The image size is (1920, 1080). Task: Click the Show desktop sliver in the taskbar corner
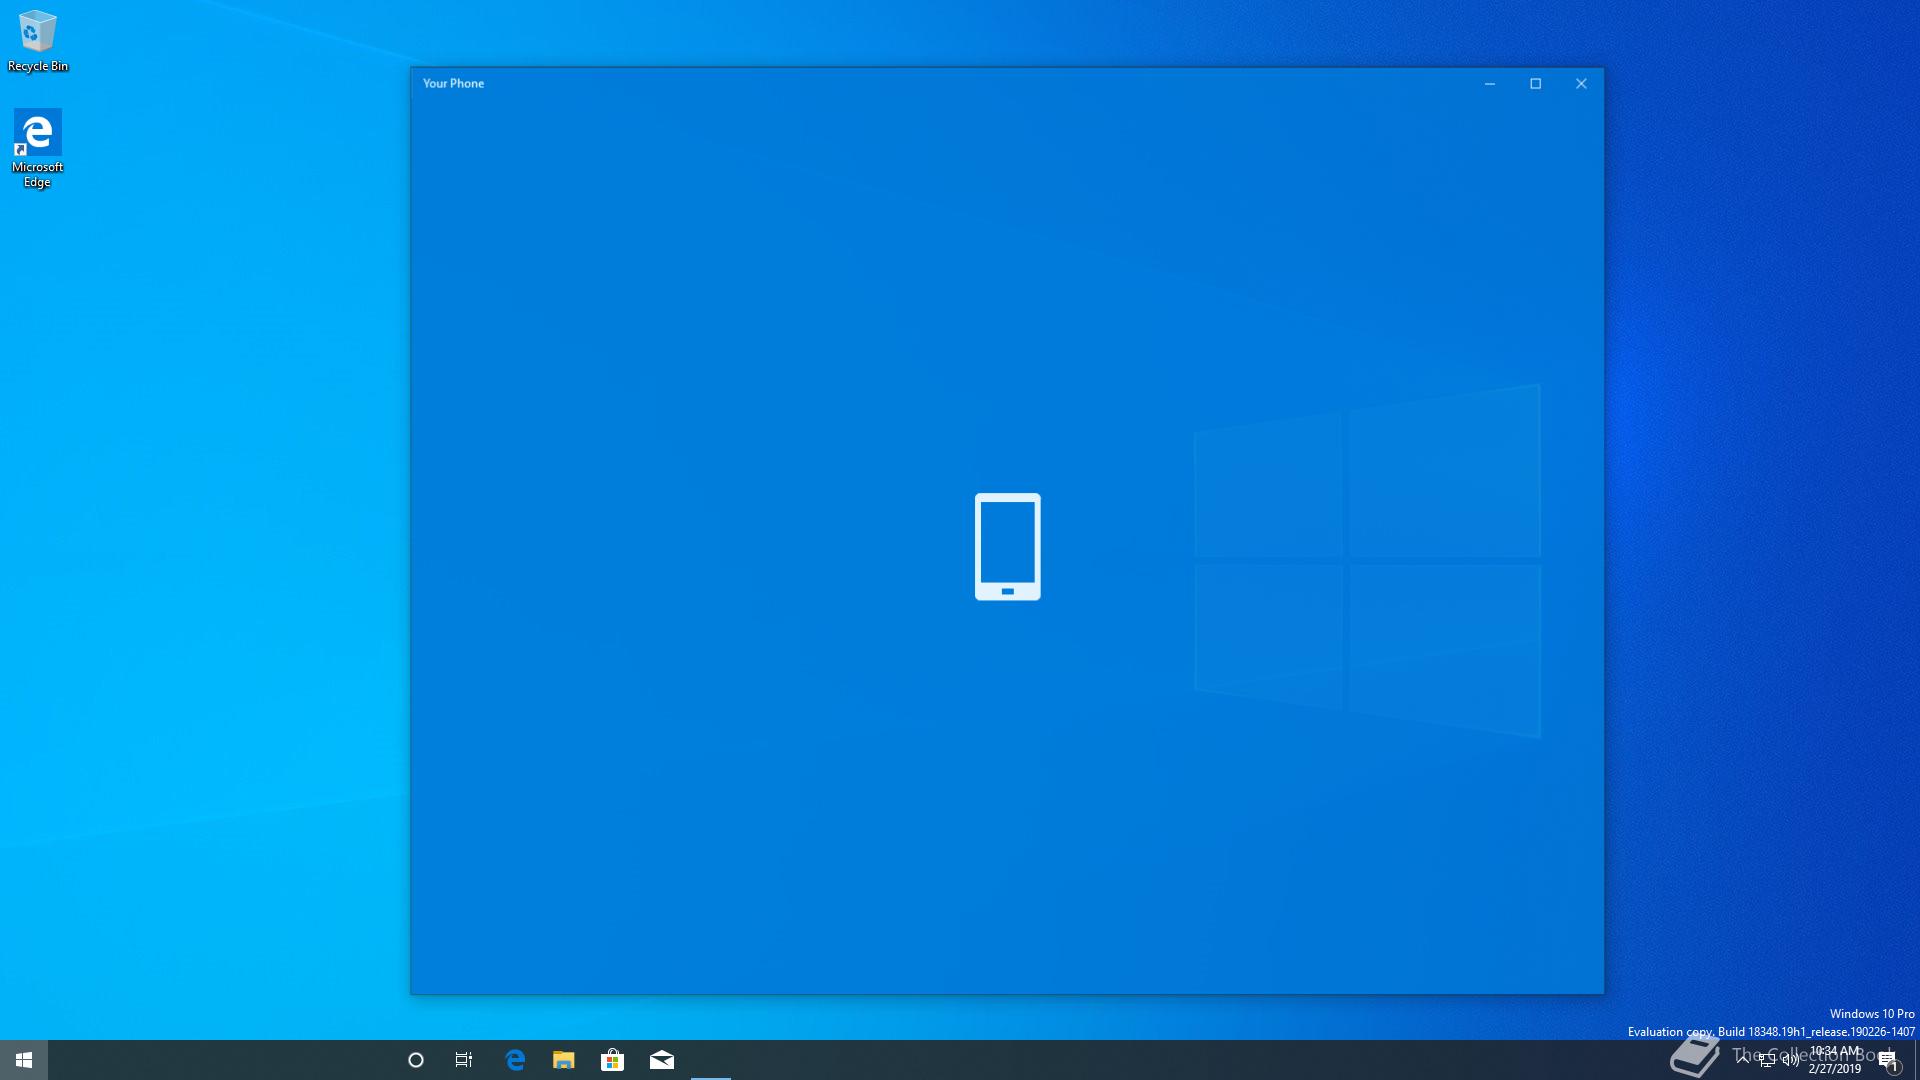tap(1916, 1060)
